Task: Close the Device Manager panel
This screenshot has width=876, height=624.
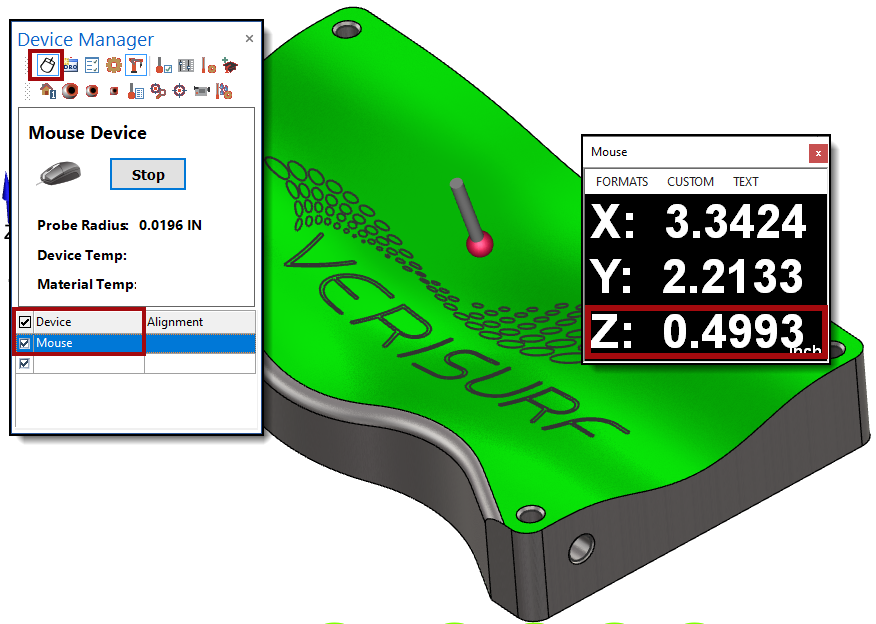Action: 249,39
